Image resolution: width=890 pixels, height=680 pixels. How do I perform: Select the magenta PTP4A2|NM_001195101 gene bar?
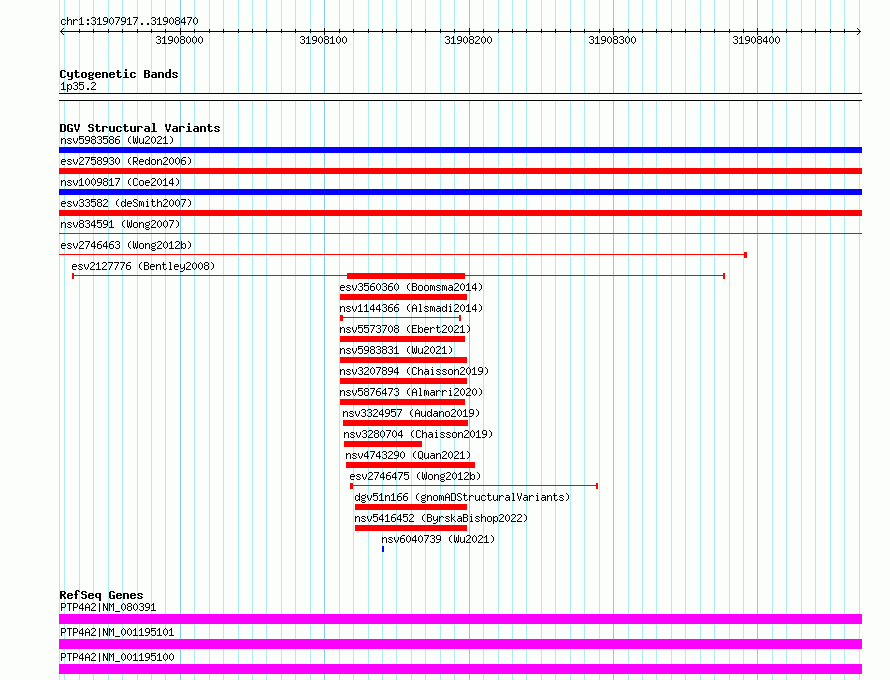point(460,644)
